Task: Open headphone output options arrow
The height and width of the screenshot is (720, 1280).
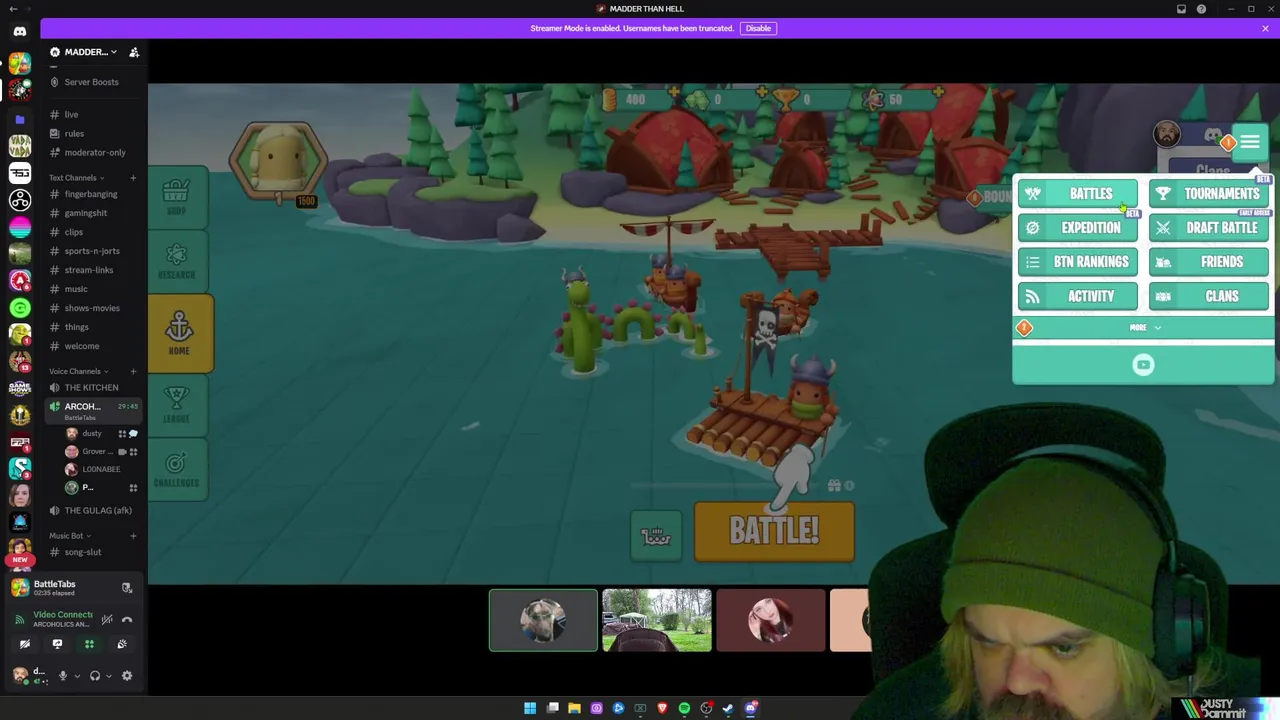Action: [109, 676]
